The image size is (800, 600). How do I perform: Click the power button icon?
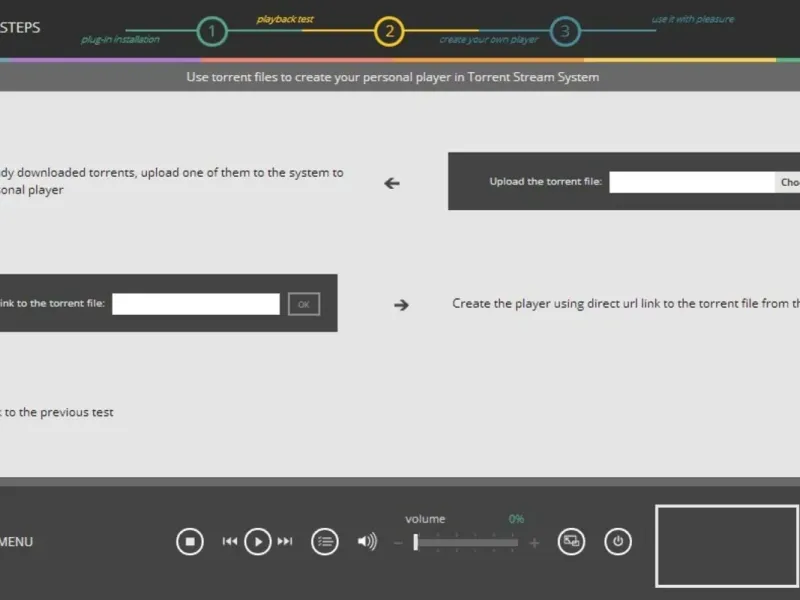[617, 541]
